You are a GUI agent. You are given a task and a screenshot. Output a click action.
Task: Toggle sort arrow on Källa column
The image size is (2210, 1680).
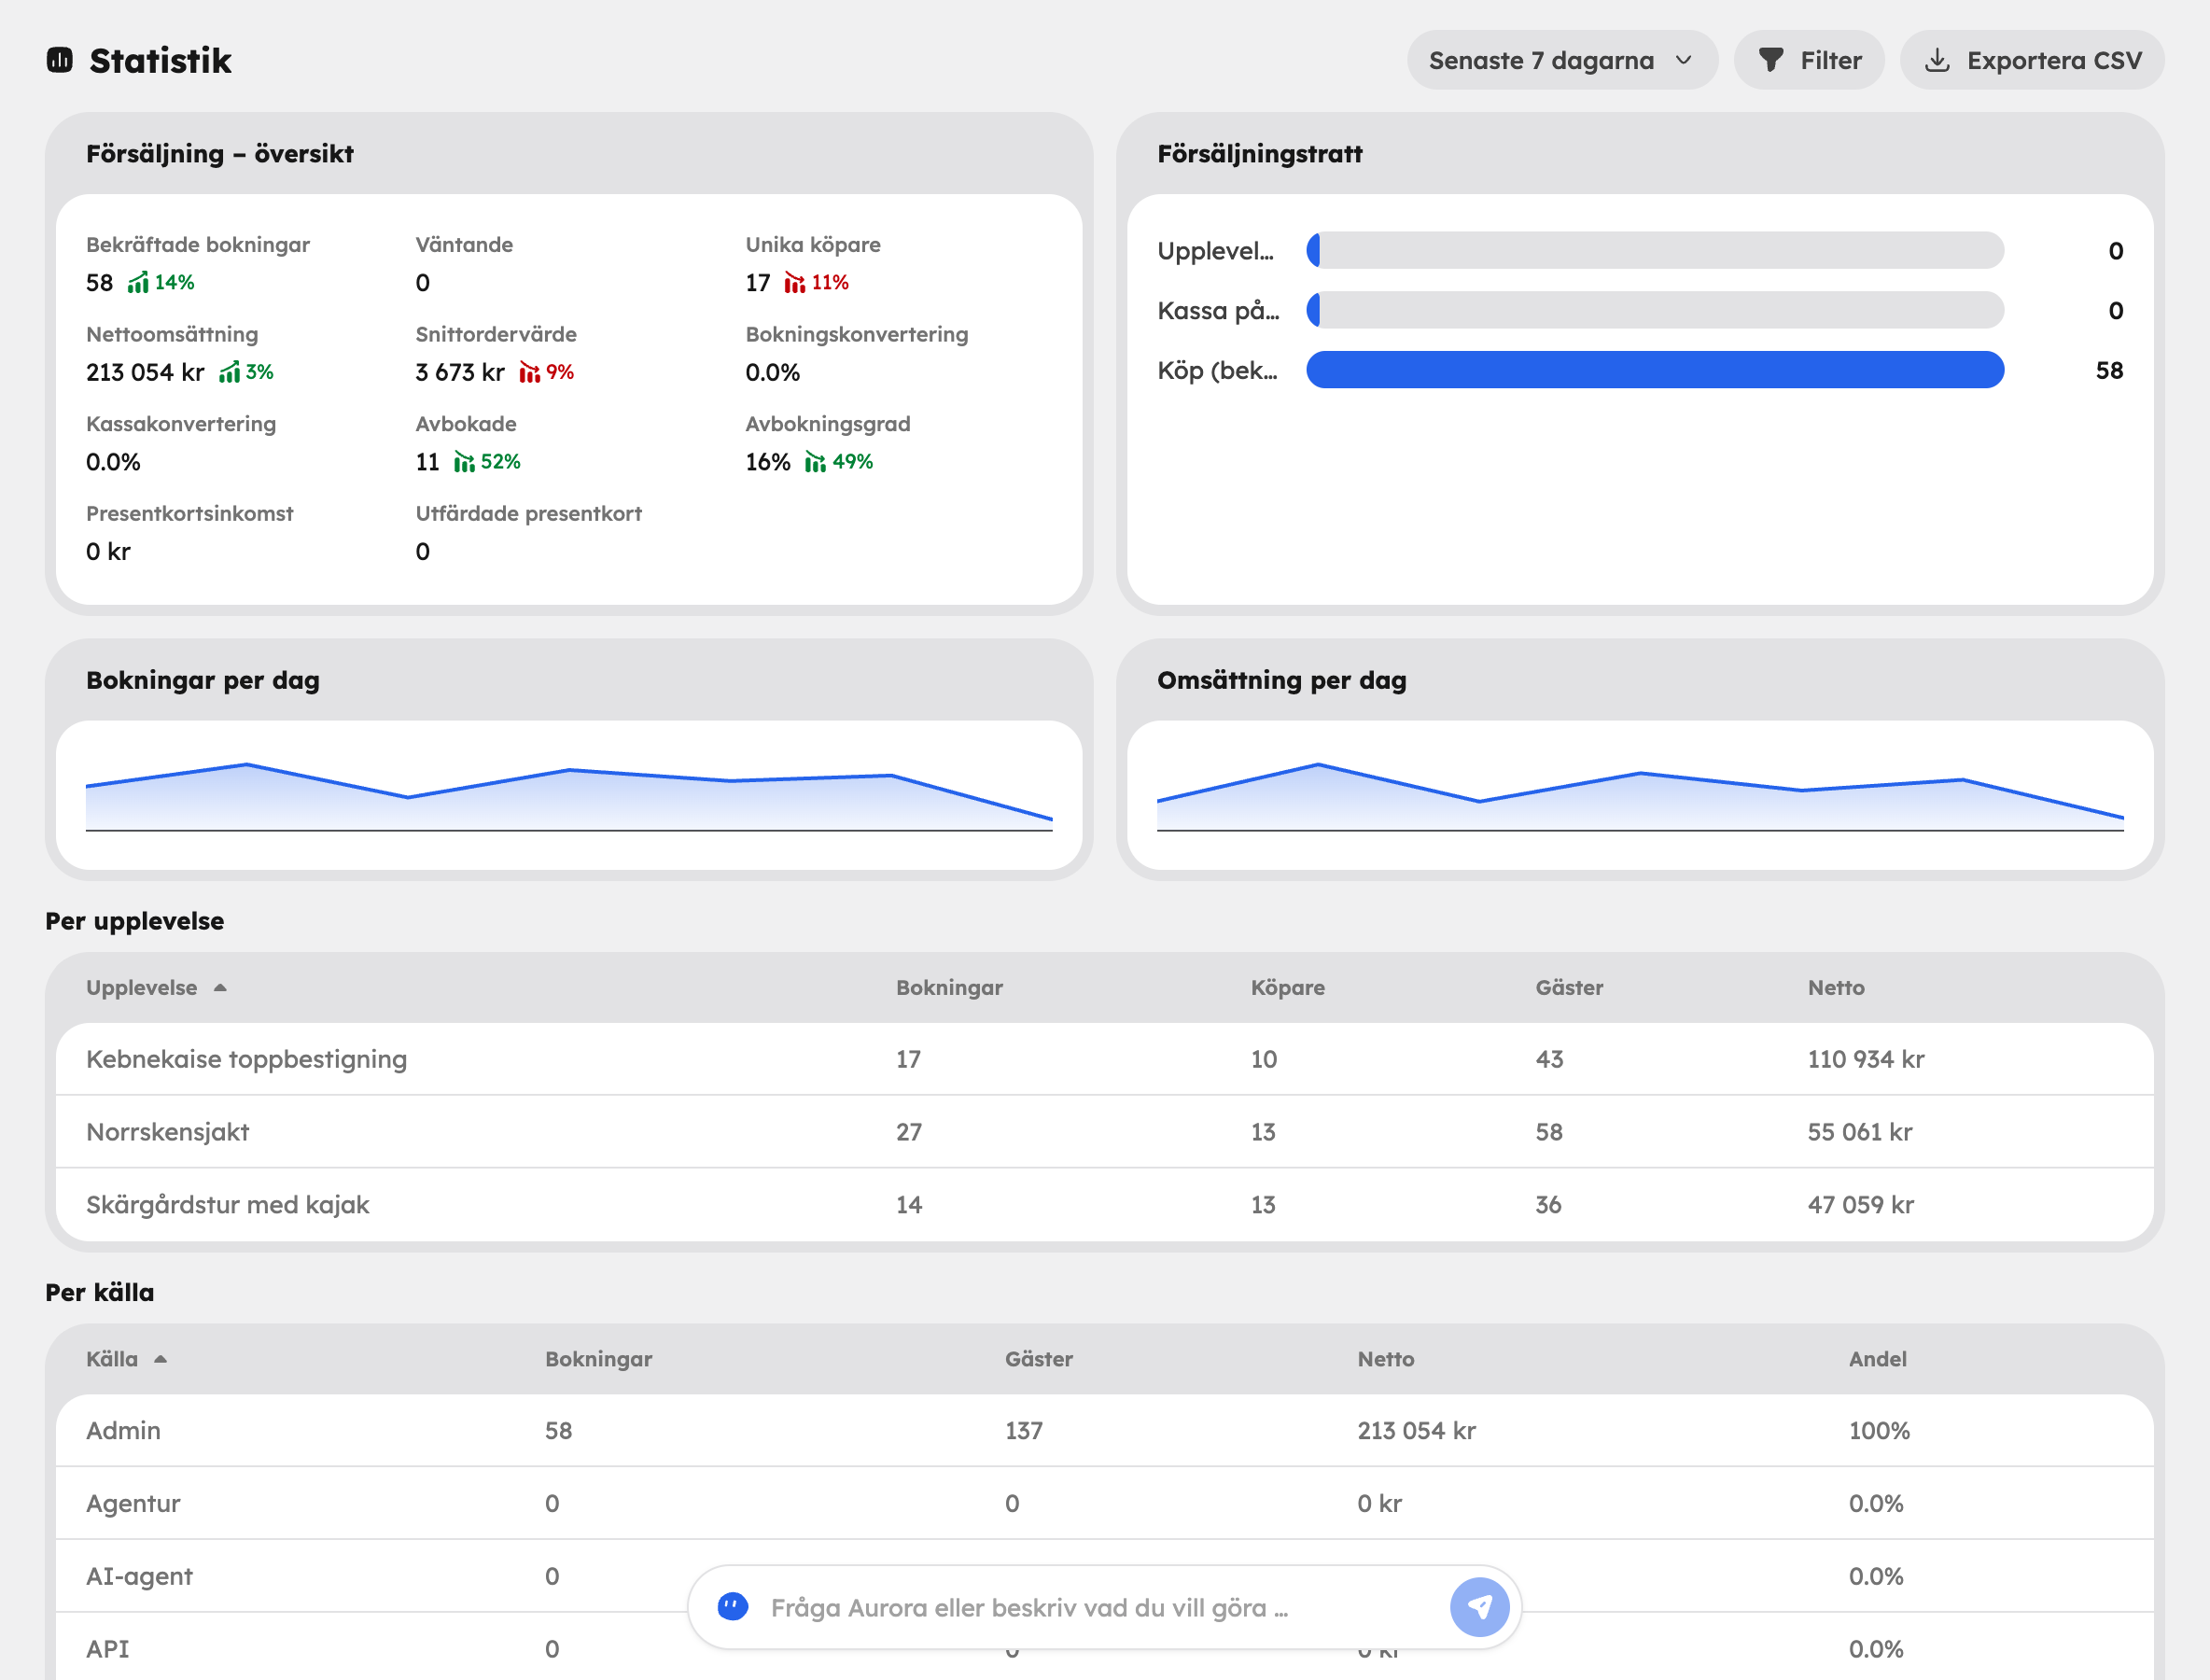coord(160,1359)
